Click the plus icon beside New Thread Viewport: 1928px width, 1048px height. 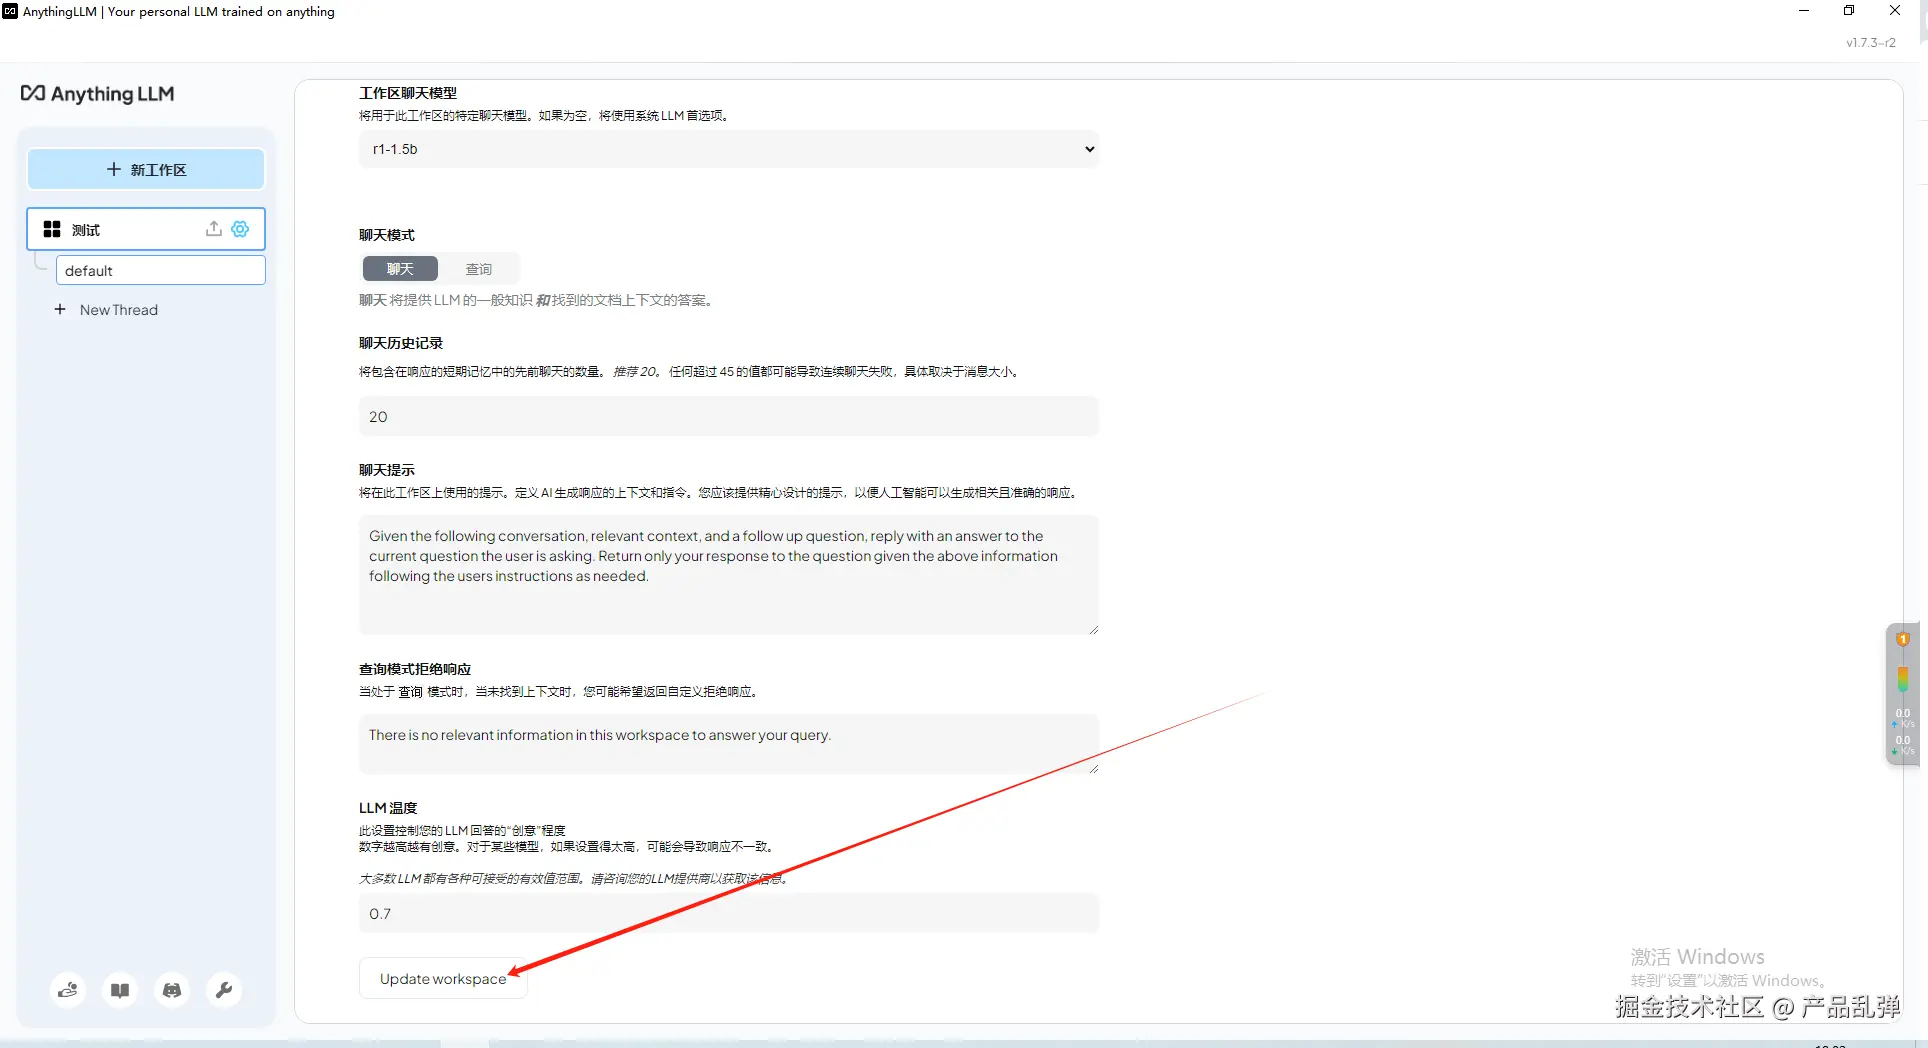pyautogui.click(x=60, y=310)
